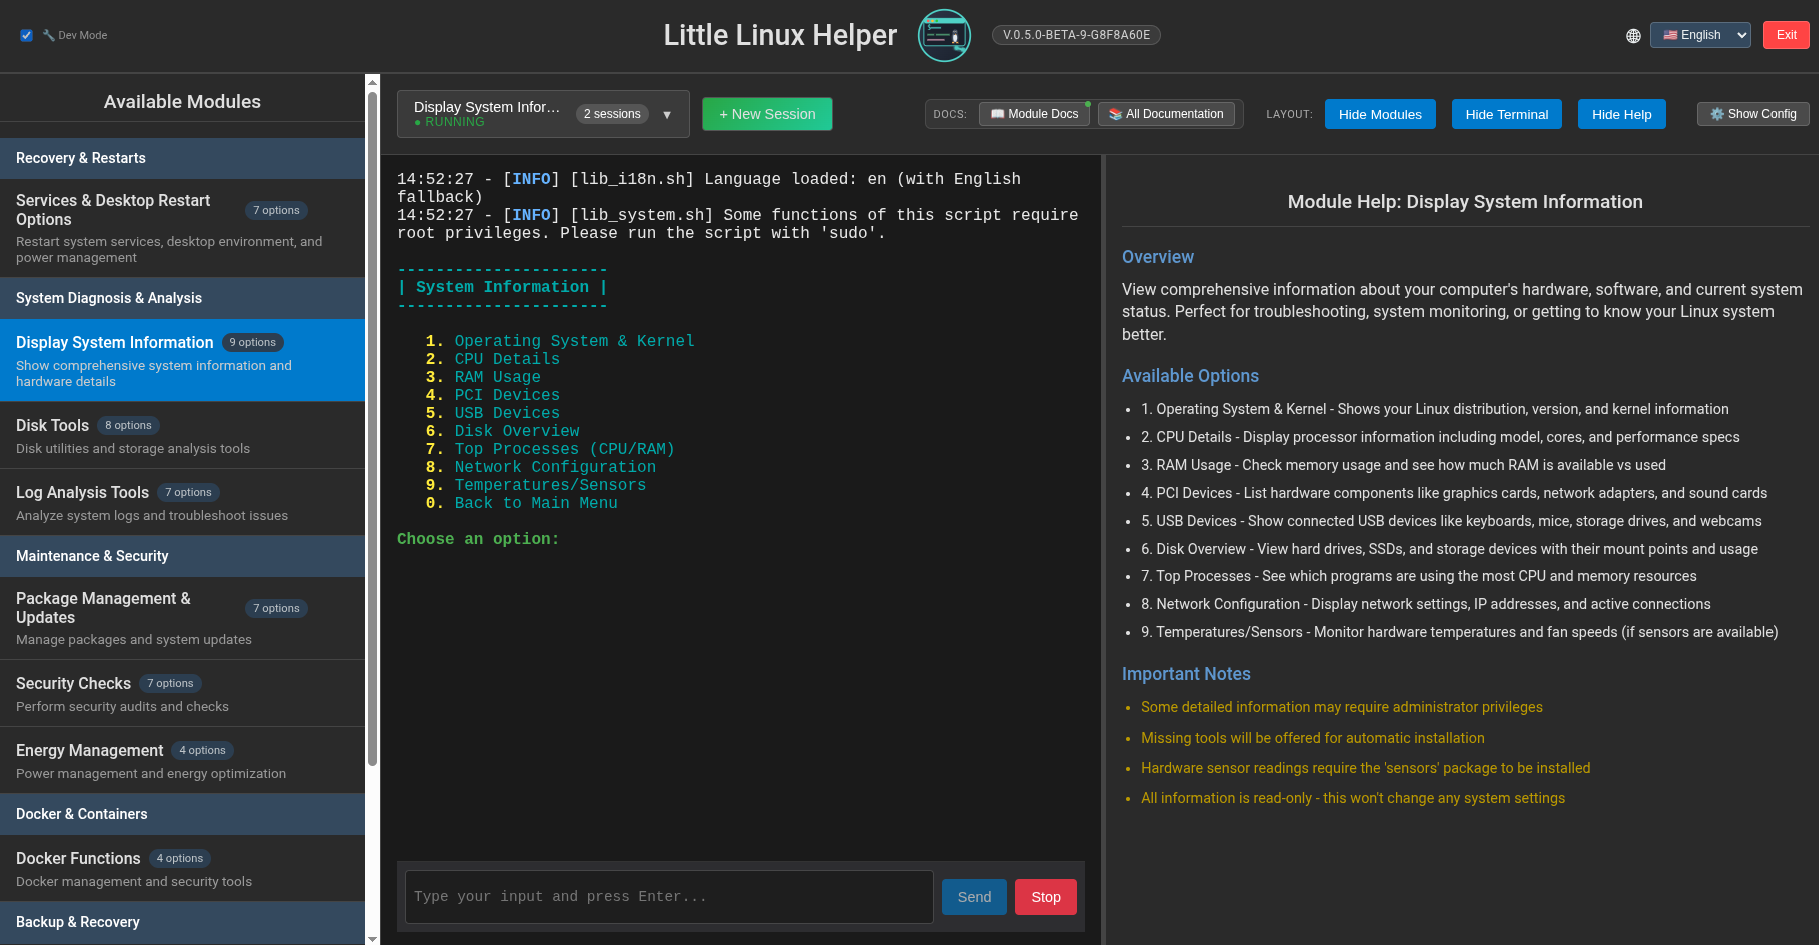This screenshot has height=945, width=1819.
Task: Click help item '8. Network Configuration'
Action: (1426, 604)
